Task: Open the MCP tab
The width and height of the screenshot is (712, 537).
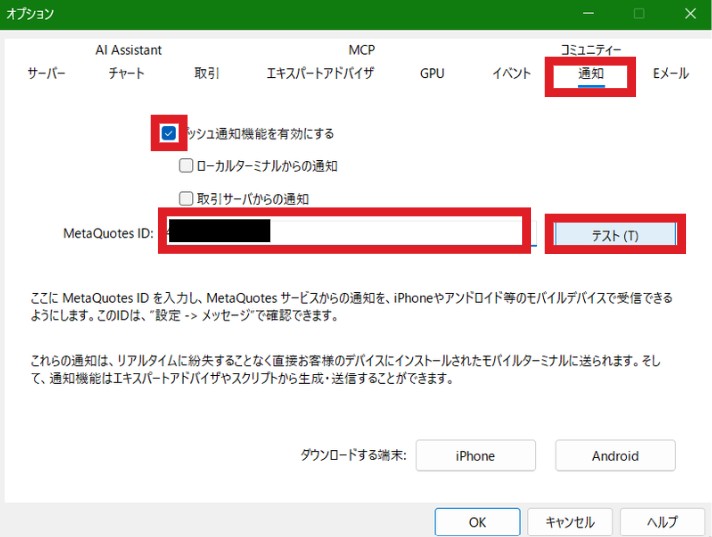Action: coord(361,50)
